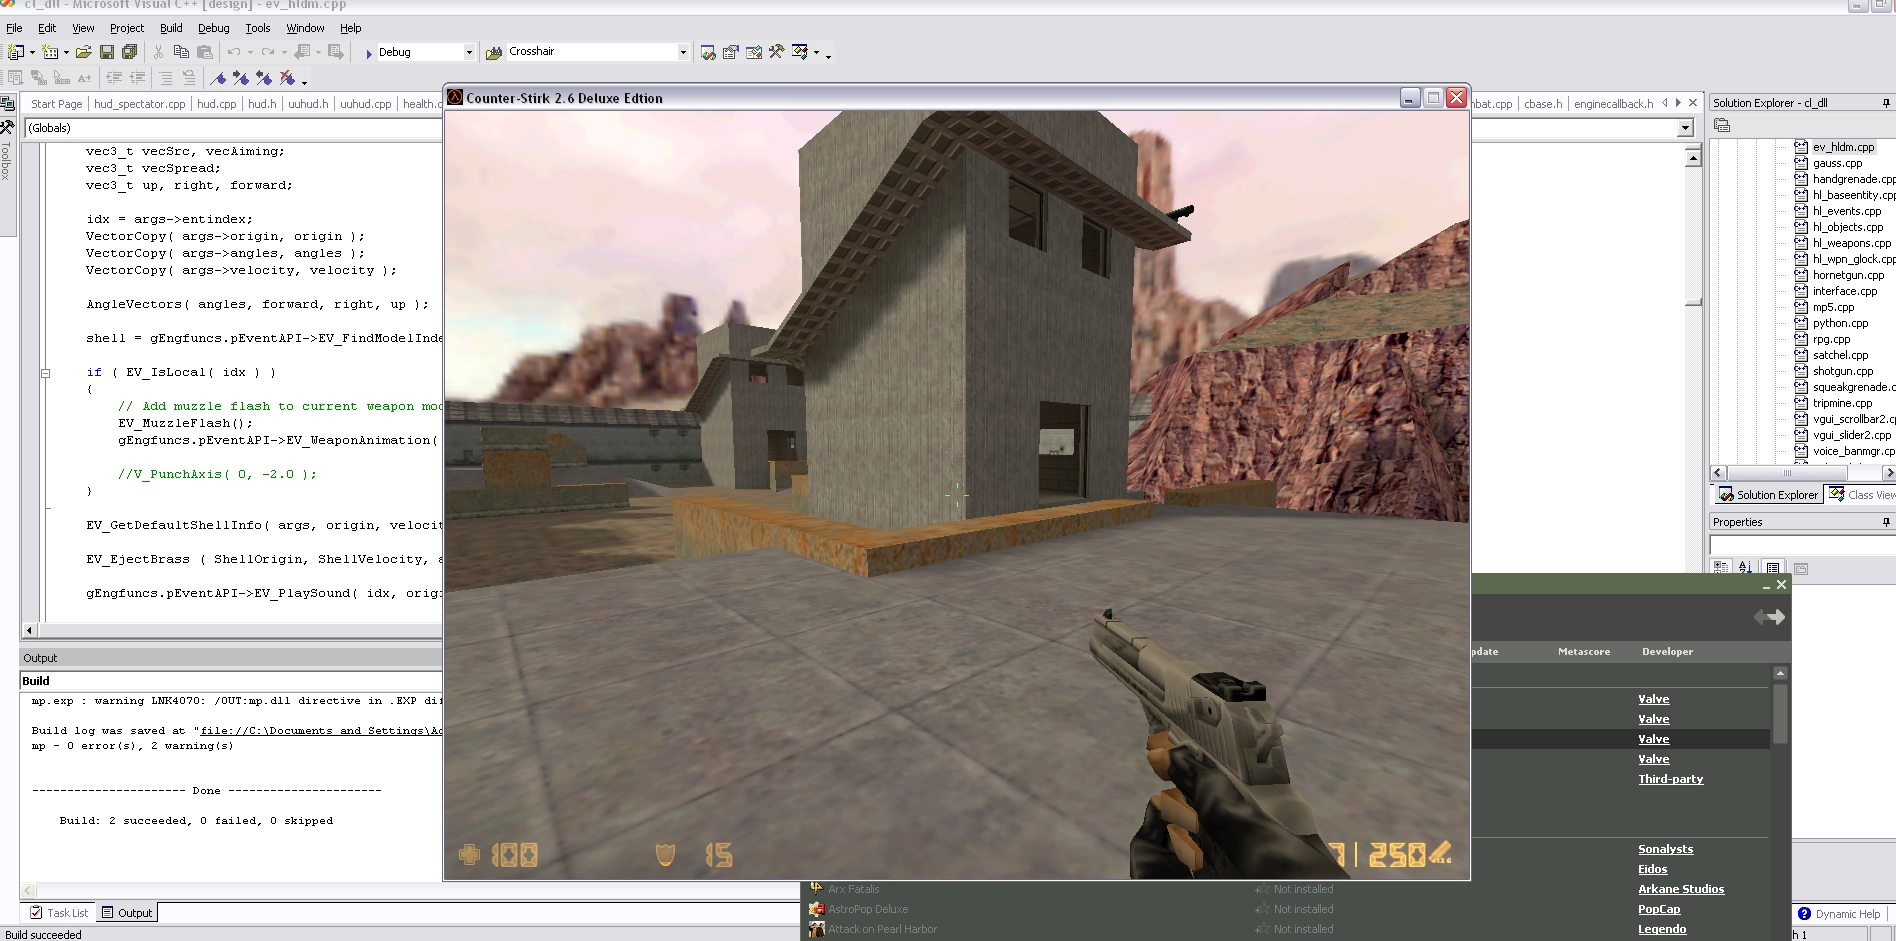Click the Comment Out Selection icon
This screenshot has width=1896, height=941.
(166, 78)
